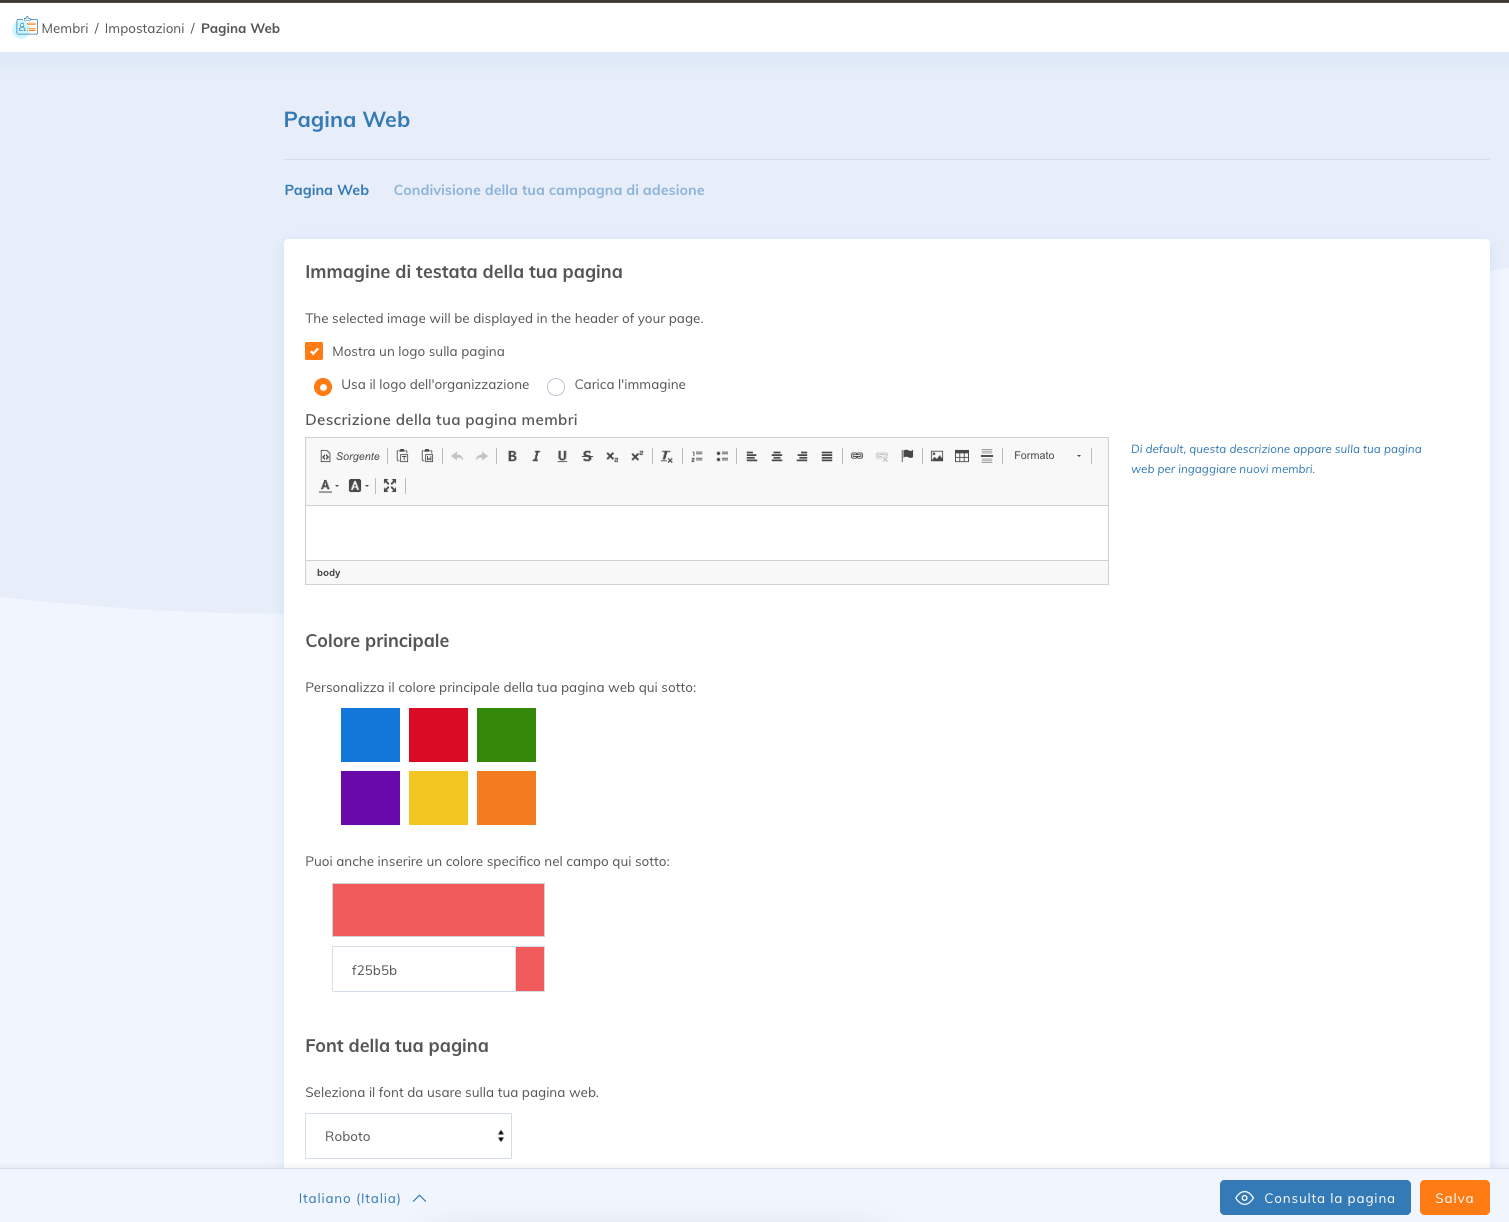This screenshot has height=1222, width=1509.
Task: Center-align the description text
Action: point(777,456)
